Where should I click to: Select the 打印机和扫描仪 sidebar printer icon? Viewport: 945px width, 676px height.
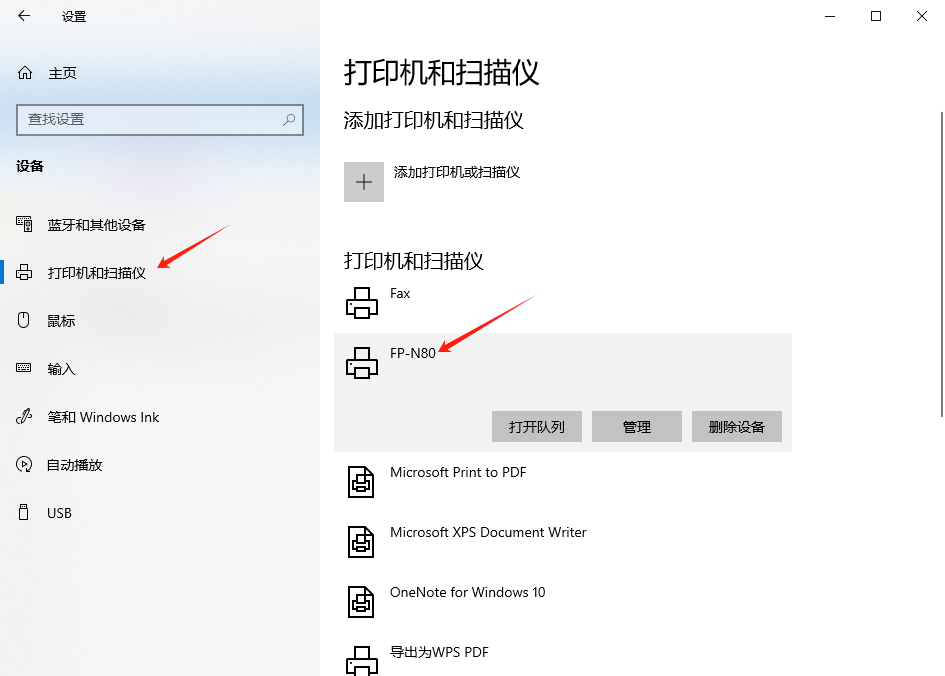(x=24, y=272)
